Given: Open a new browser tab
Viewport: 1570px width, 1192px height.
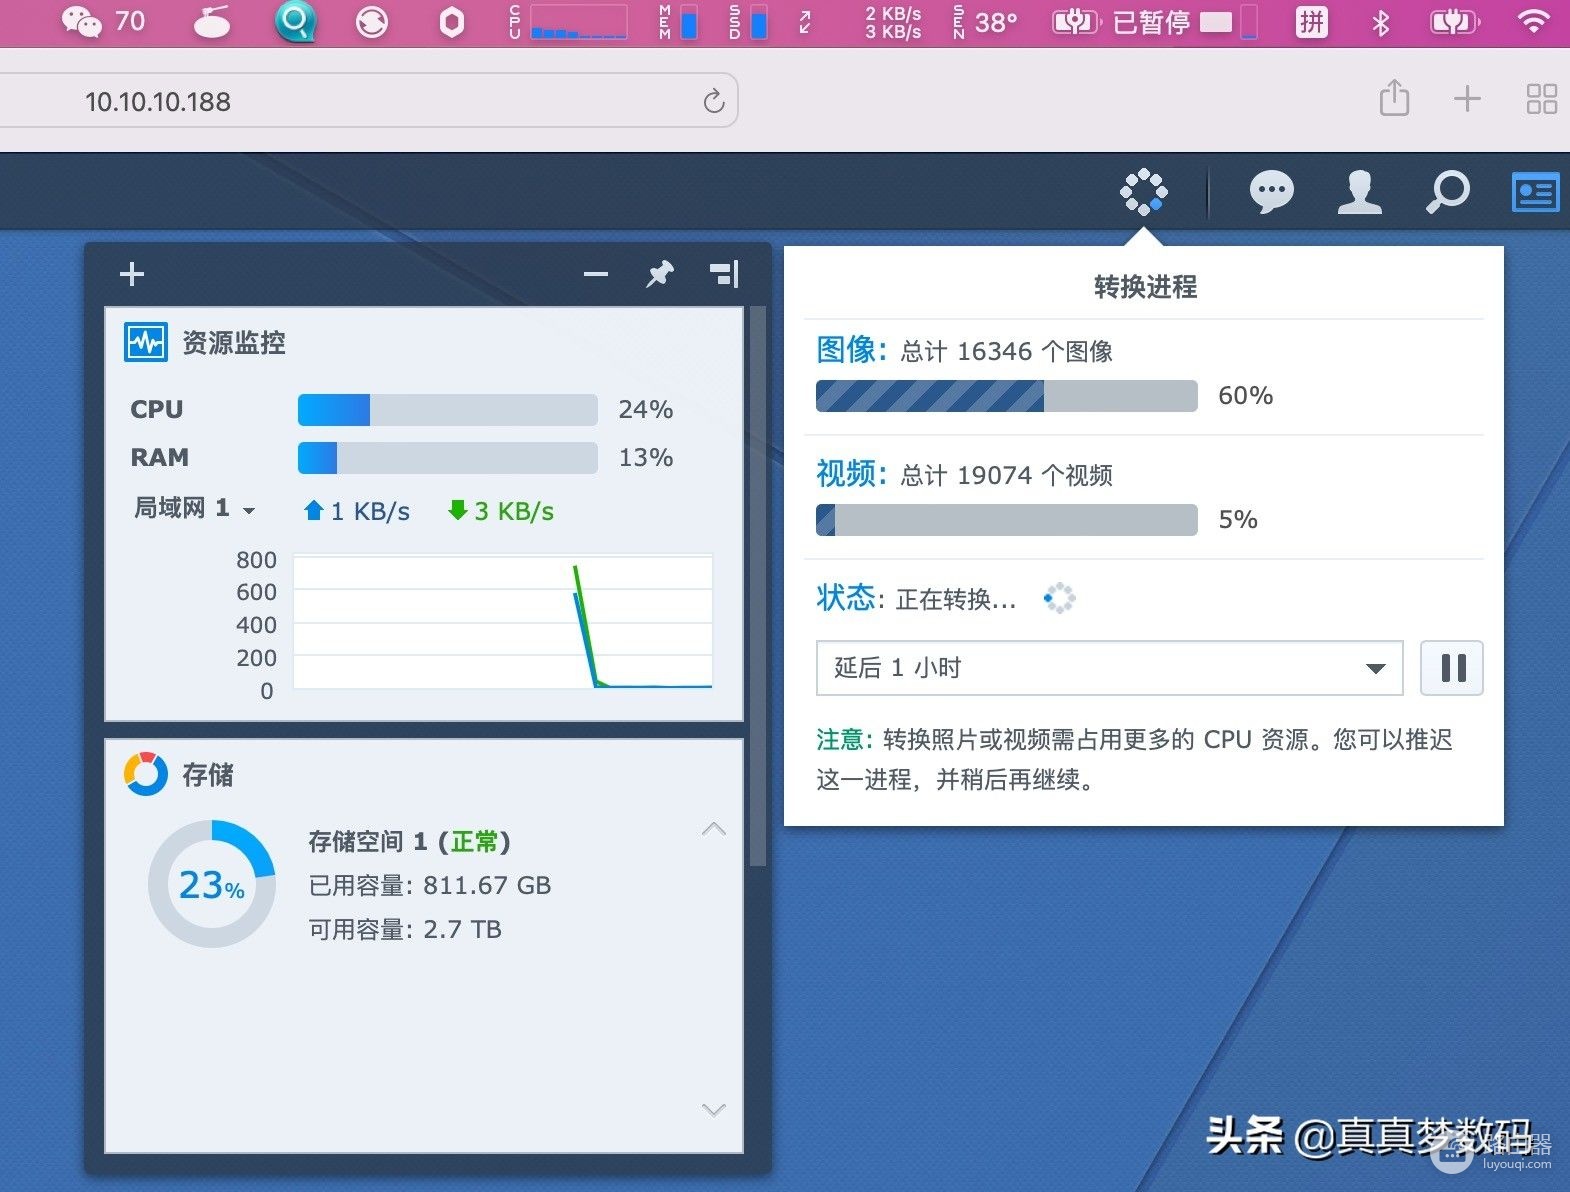Looking at the screenshot, I should [1467, 98].
